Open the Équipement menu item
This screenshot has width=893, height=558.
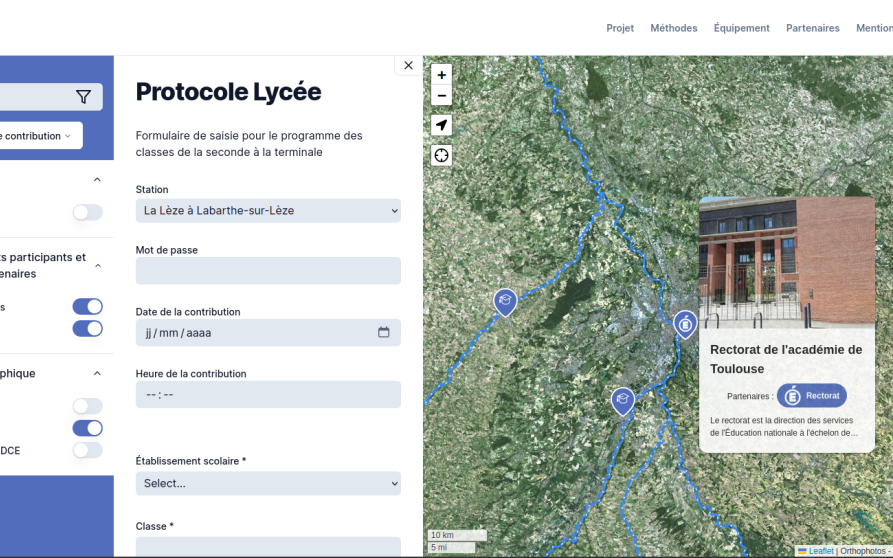coord(742,28)
